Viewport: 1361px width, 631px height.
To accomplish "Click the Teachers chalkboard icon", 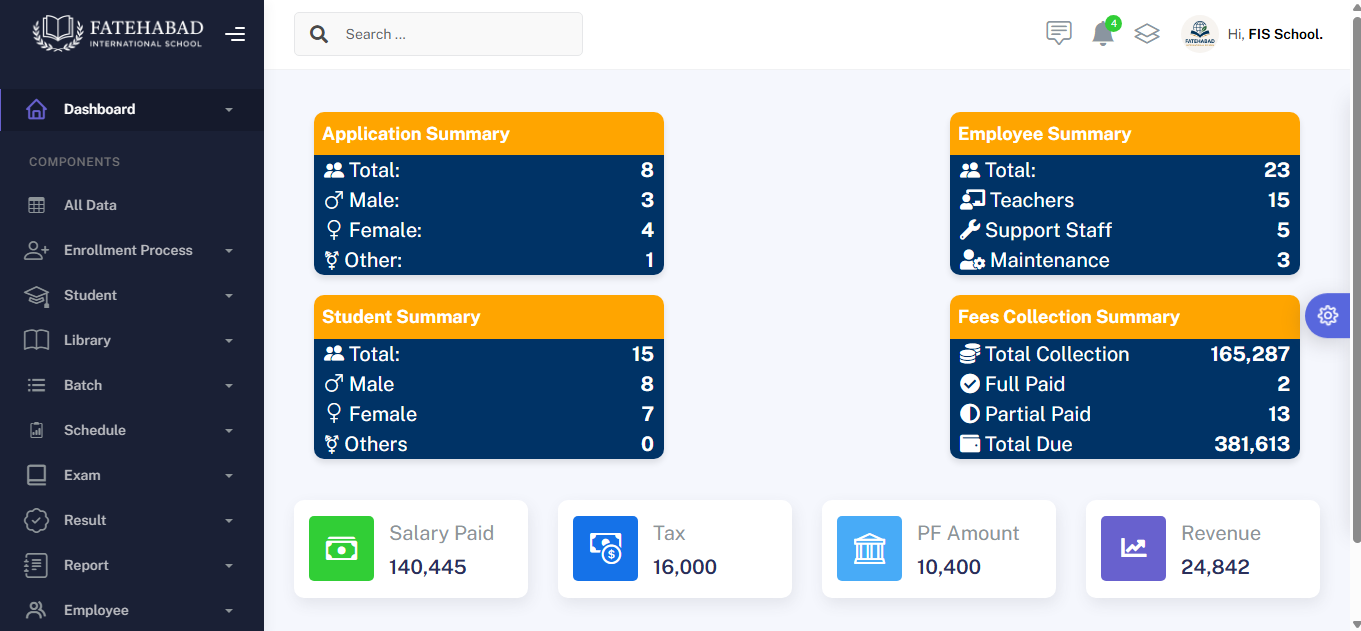I will point(972,200).
